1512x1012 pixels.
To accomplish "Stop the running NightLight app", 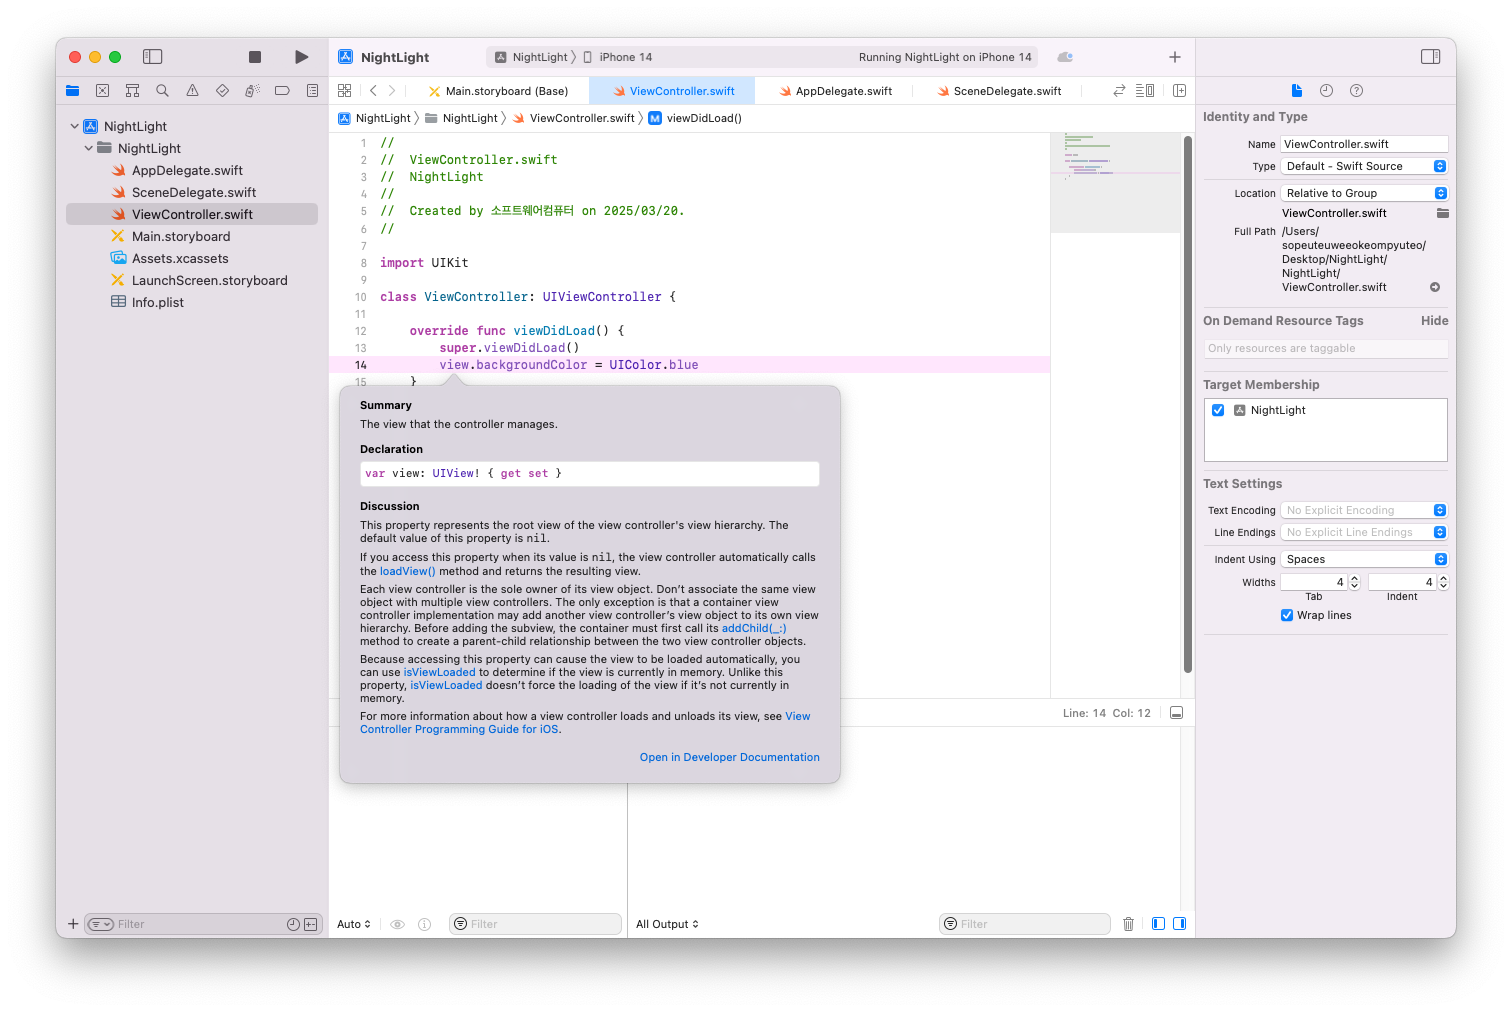I will coord(255,57).
